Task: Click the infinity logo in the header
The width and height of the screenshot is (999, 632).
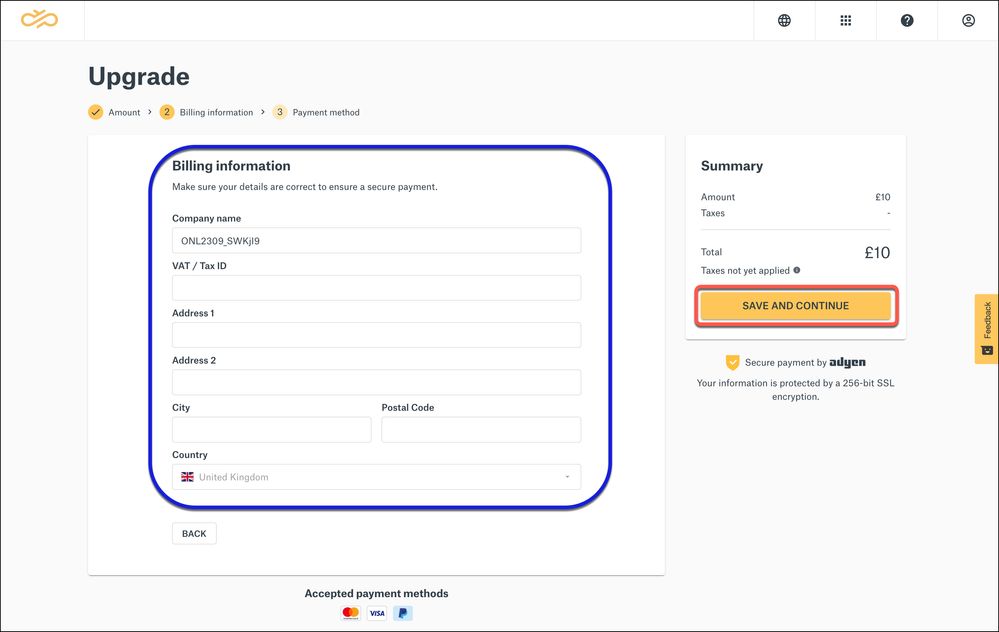Action: 40,20
